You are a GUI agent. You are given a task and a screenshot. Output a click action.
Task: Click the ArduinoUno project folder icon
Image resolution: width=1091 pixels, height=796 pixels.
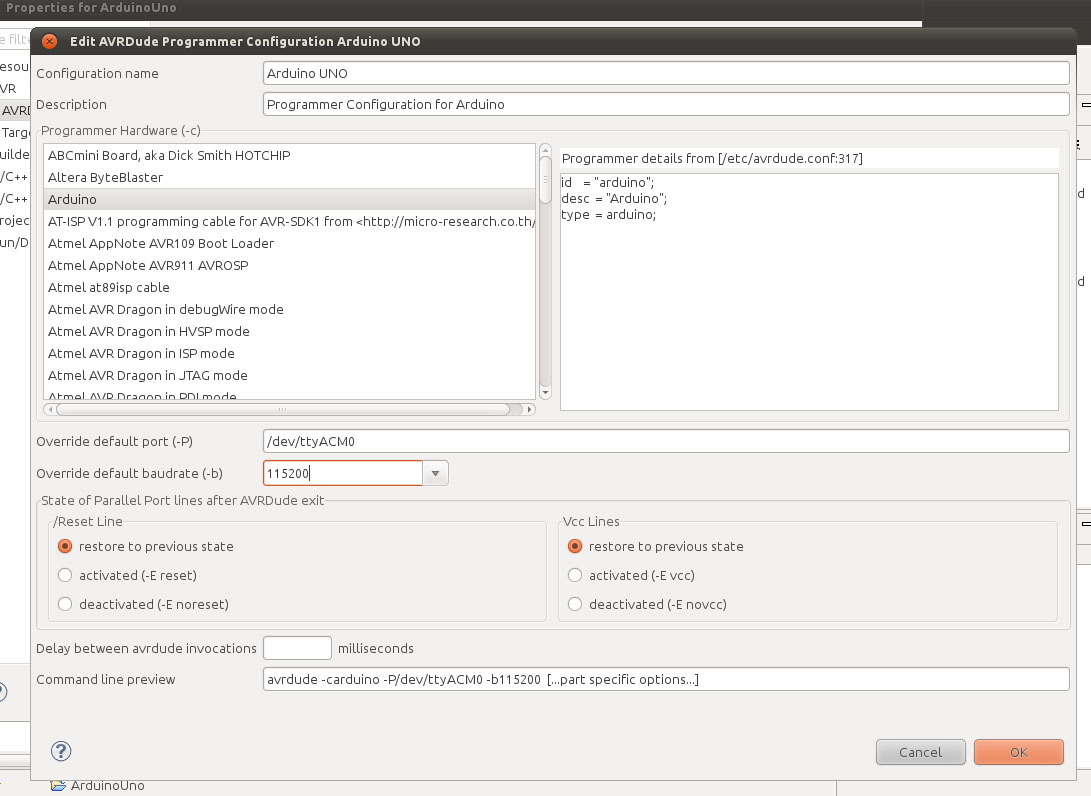point(58,786)
